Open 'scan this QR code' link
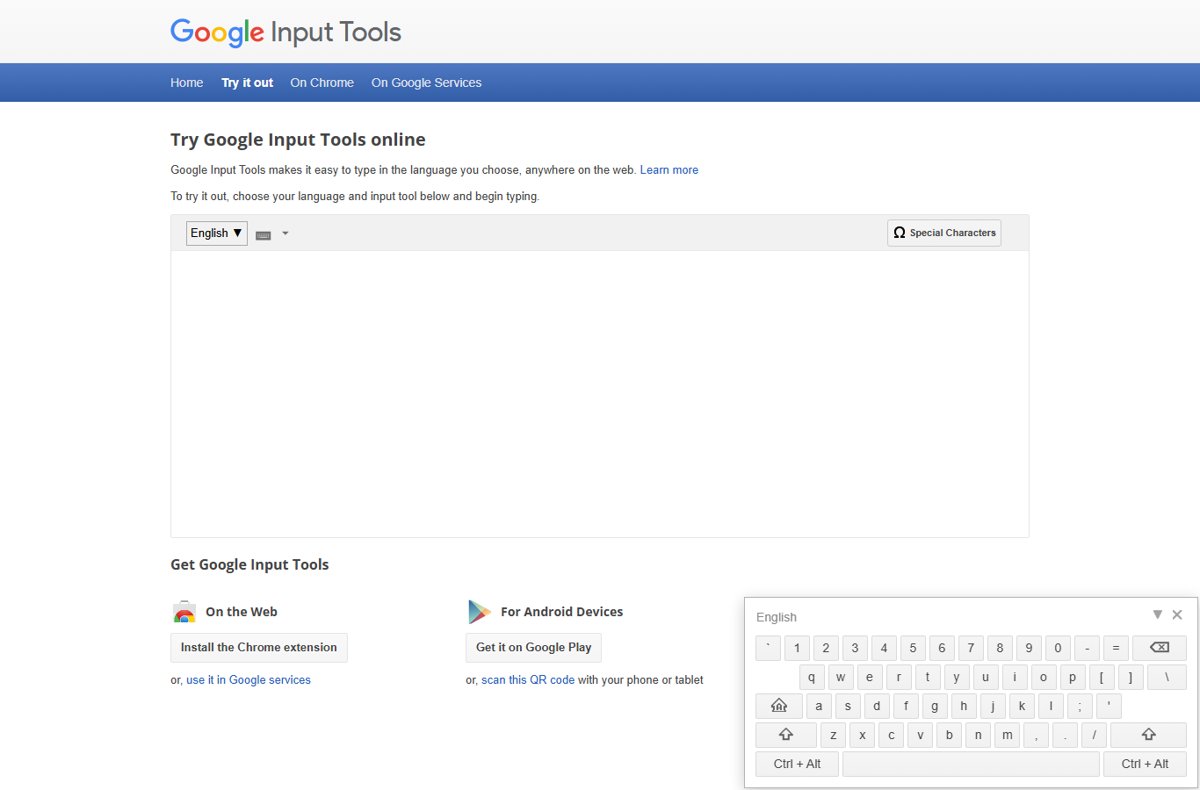The image size is (1200, 790). 528,680
